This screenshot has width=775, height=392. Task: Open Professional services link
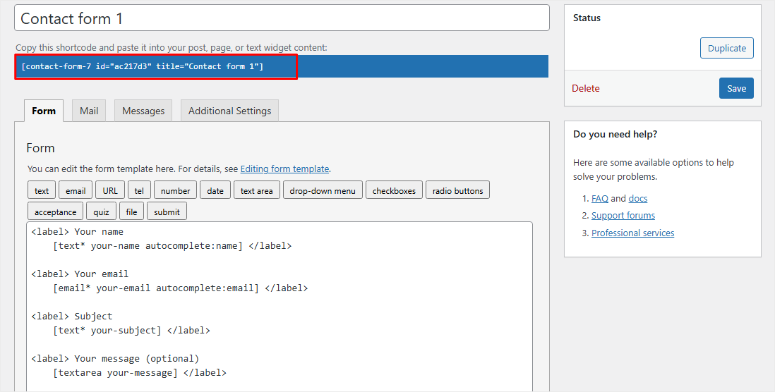(x=633, y=233)
